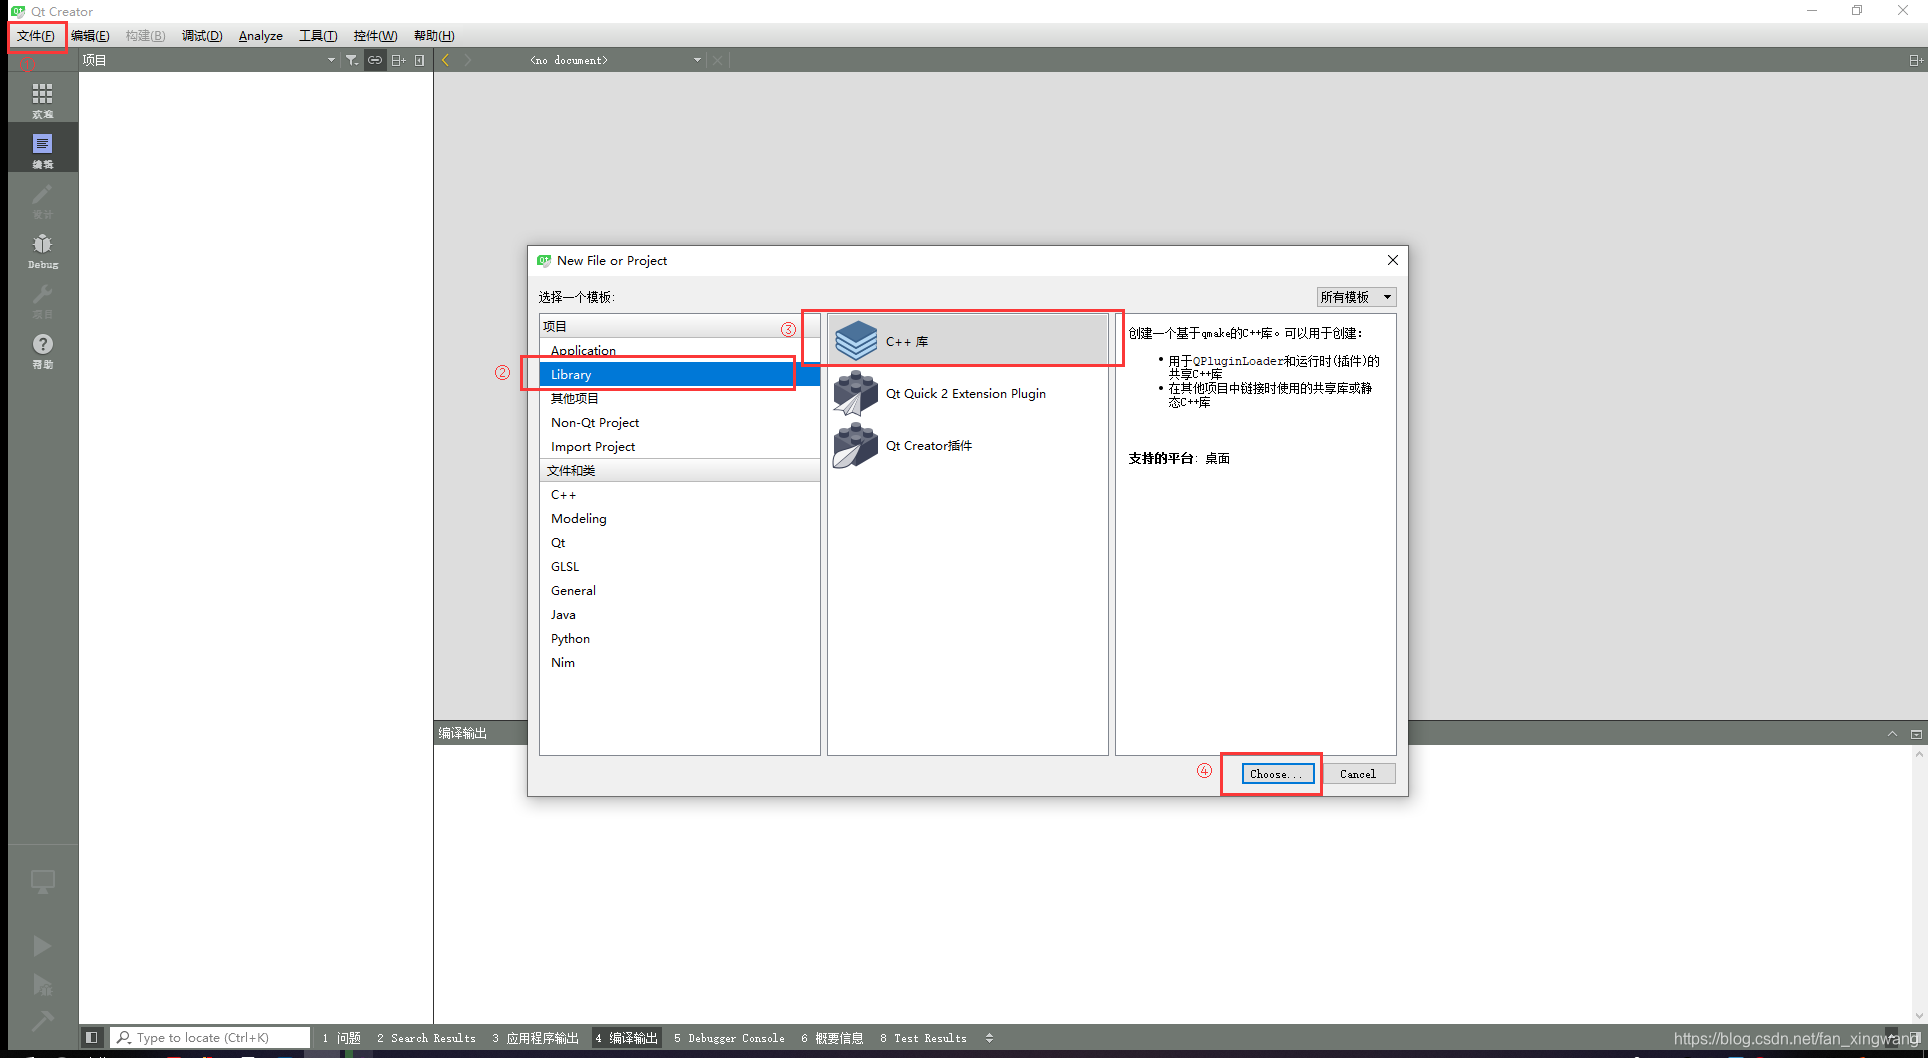Open Projects mode wrench icon

pos(42,299)
